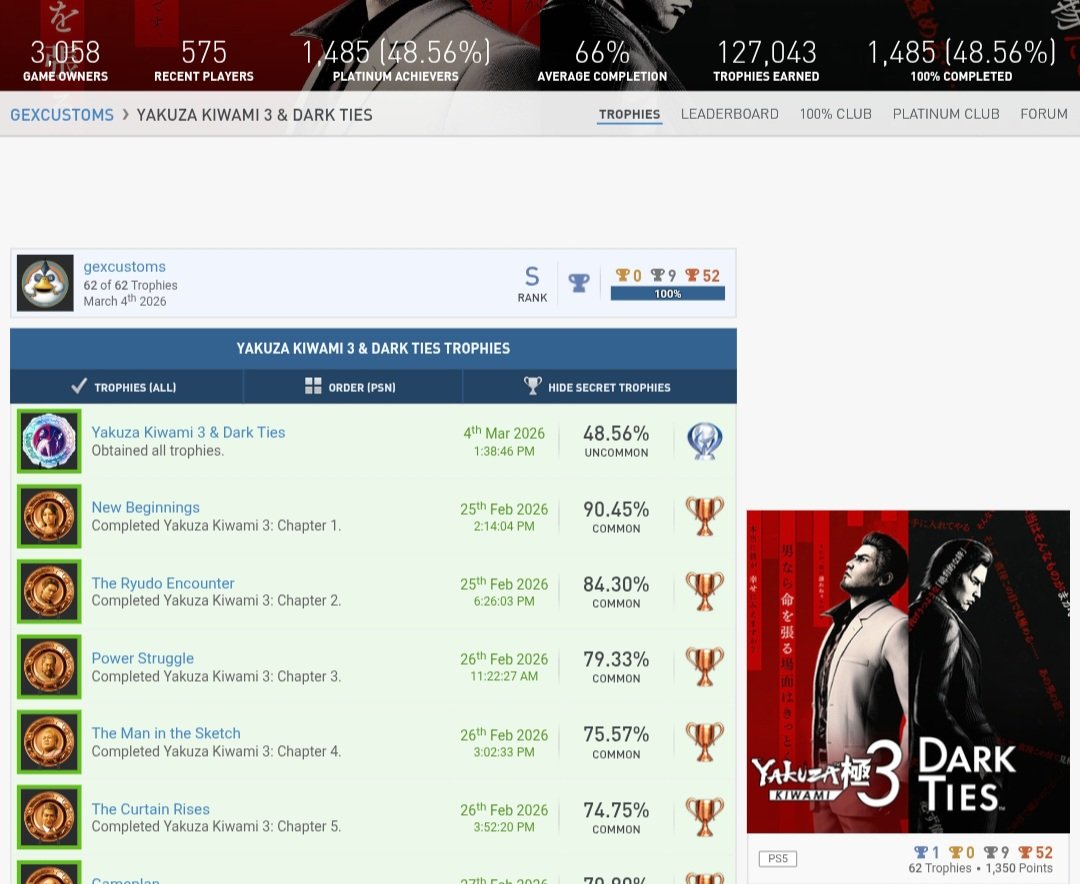Open the platinum trophy badge image
Image resolution: width=1080 pixels, height=884 pixels.
coord(49,441)
